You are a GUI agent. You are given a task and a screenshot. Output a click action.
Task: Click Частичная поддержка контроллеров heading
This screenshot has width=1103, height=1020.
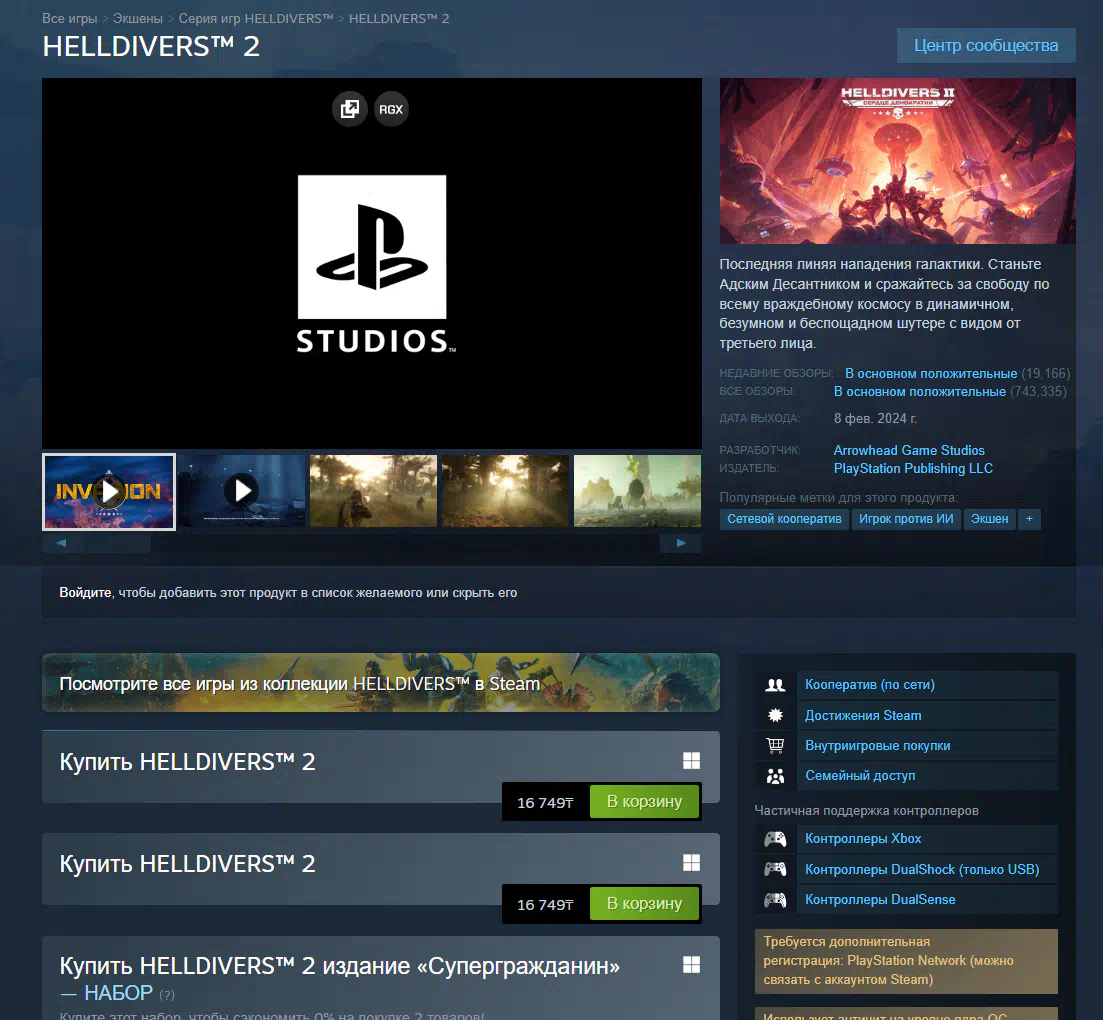click(867, 810)
